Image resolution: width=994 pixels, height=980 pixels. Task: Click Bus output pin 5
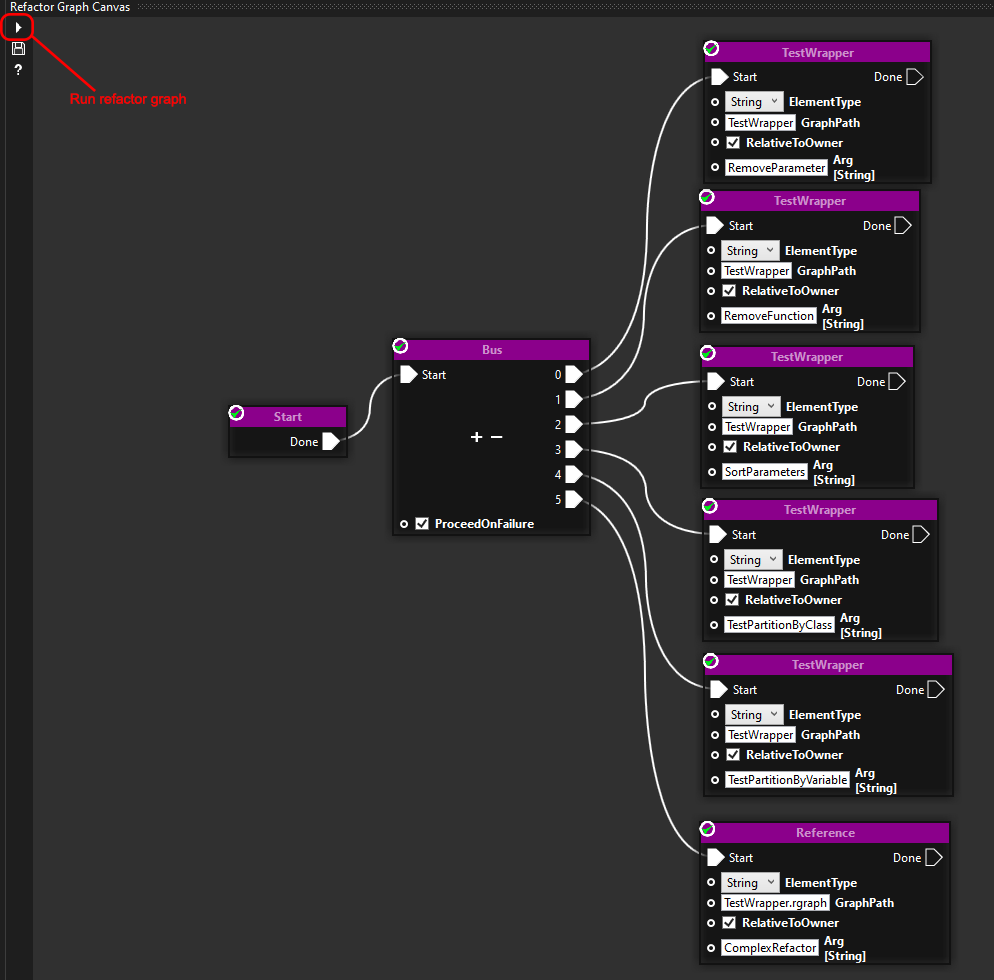(x=573, y=500)
